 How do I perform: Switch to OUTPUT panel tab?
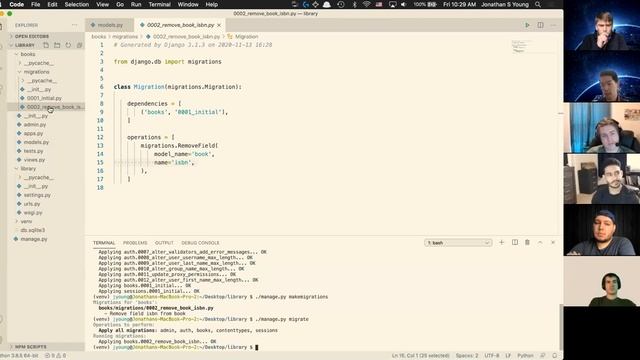[x=164, y=243]
